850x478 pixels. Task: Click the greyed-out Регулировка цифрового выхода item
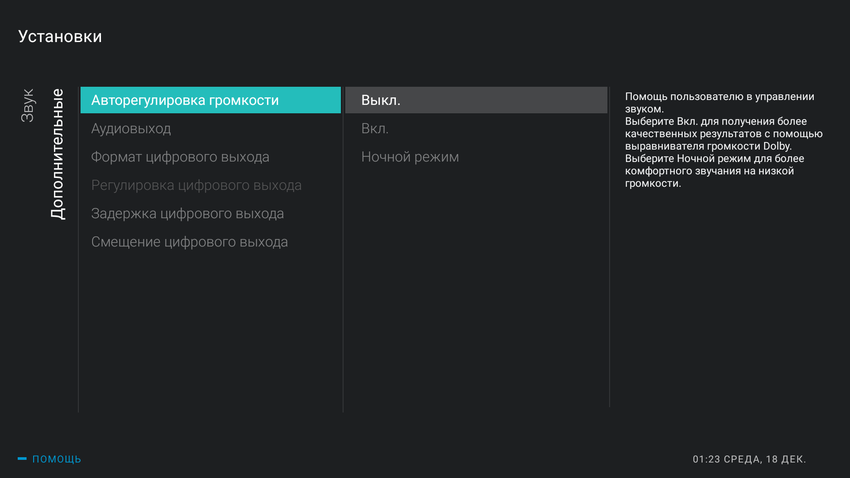[x=196, y=185]
